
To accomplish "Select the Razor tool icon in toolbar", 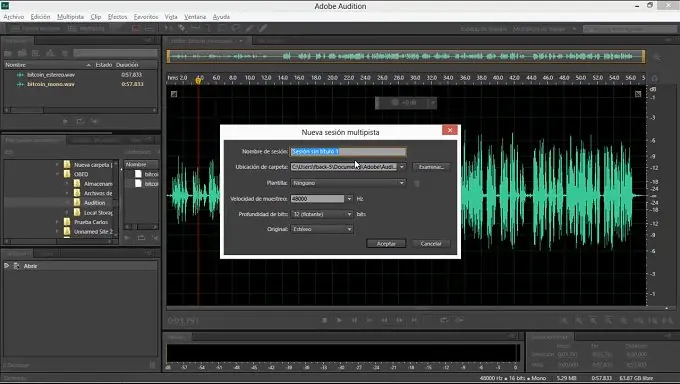I will click(x=181, y=28).
